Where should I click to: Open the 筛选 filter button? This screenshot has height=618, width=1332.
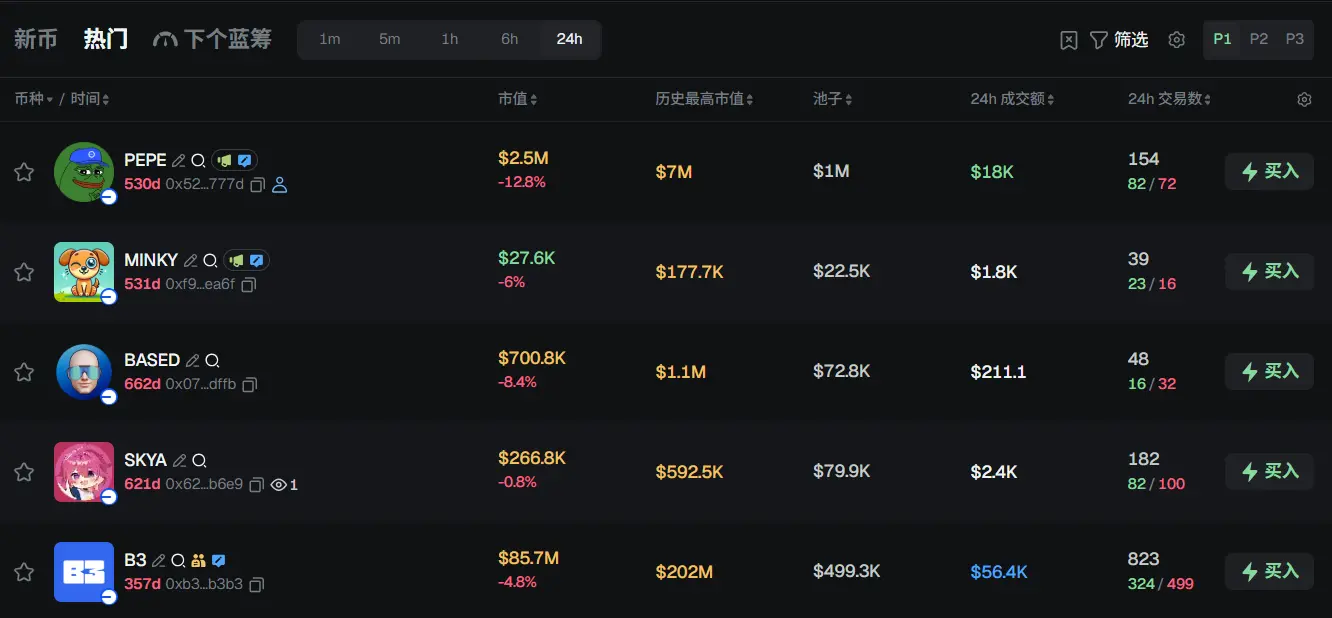1119,40
